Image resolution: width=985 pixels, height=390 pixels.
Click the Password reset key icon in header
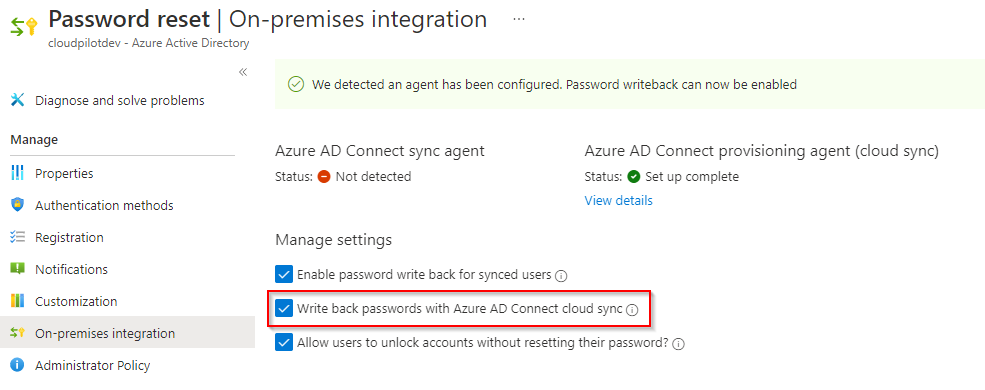tap(24, 28)
